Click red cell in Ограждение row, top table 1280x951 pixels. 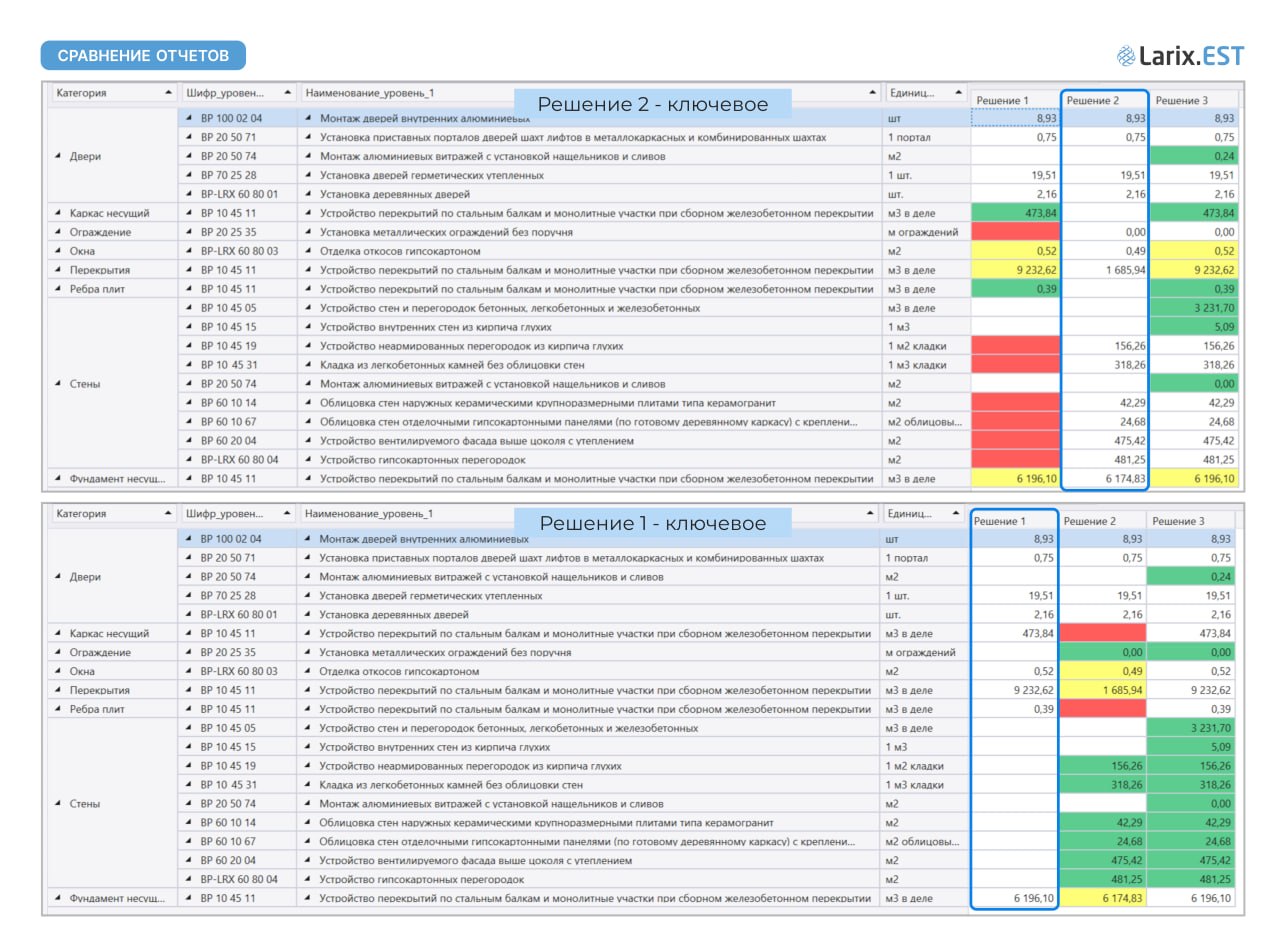tap(1015, 232)
